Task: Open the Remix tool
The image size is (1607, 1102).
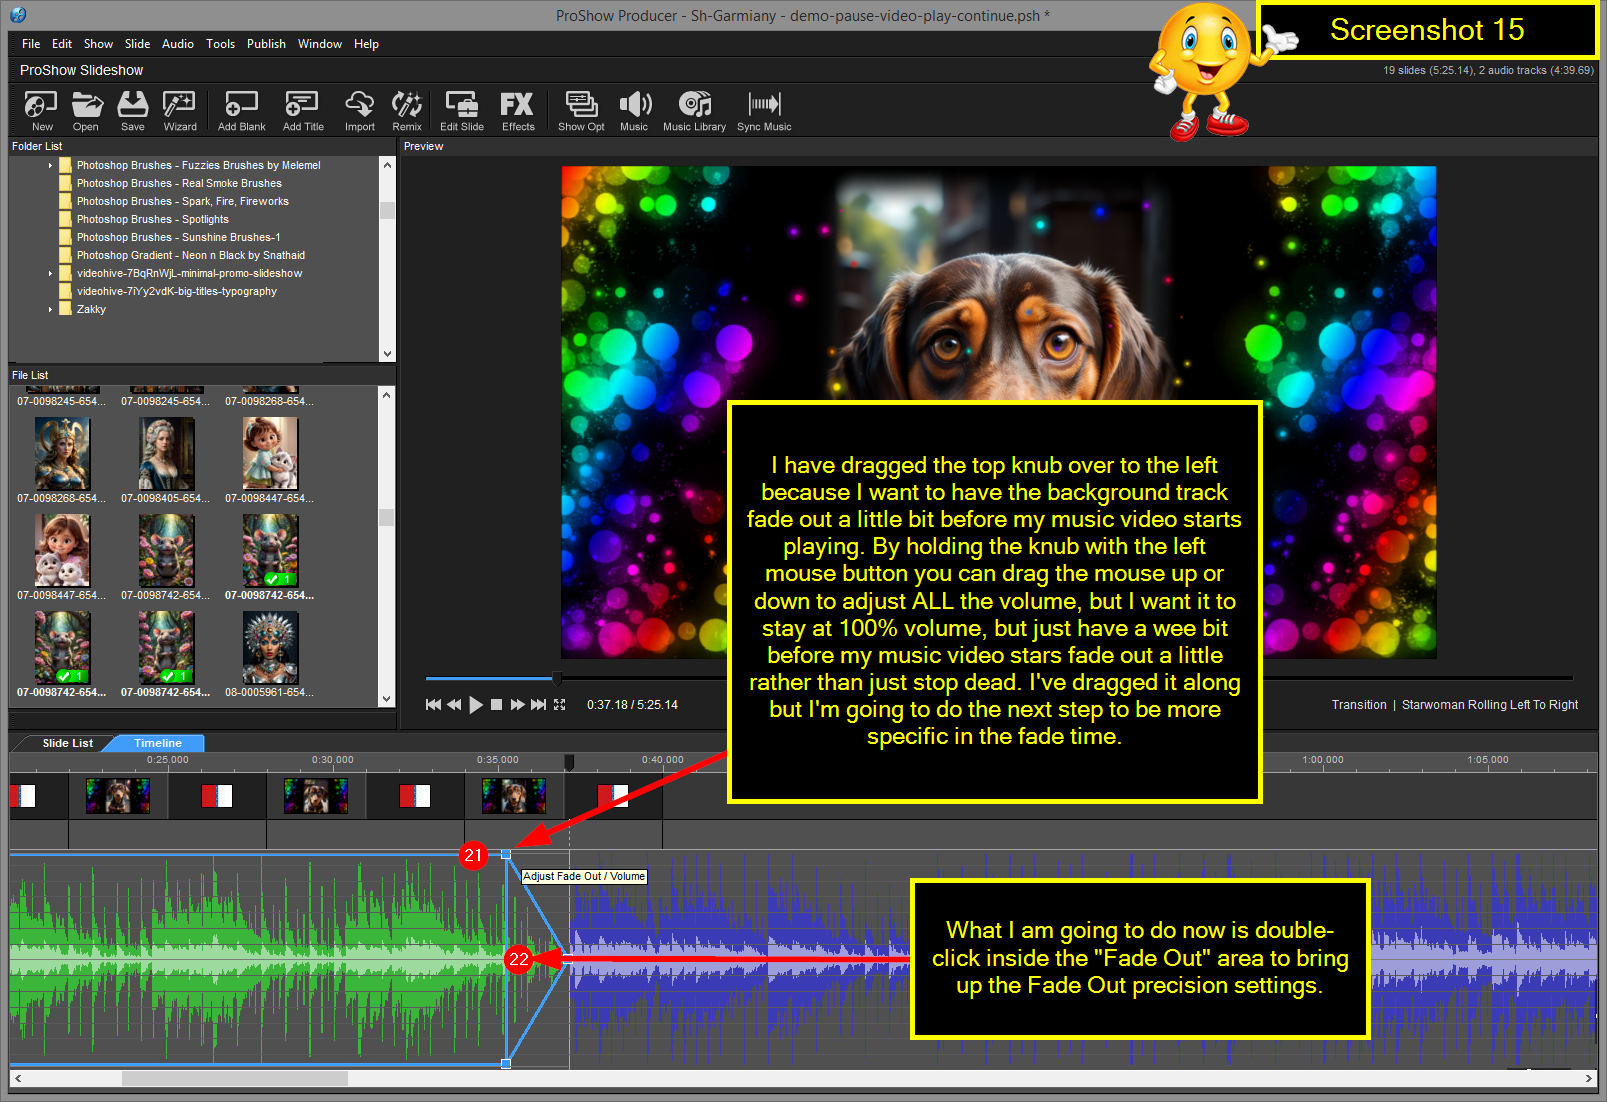Action: 406,111
